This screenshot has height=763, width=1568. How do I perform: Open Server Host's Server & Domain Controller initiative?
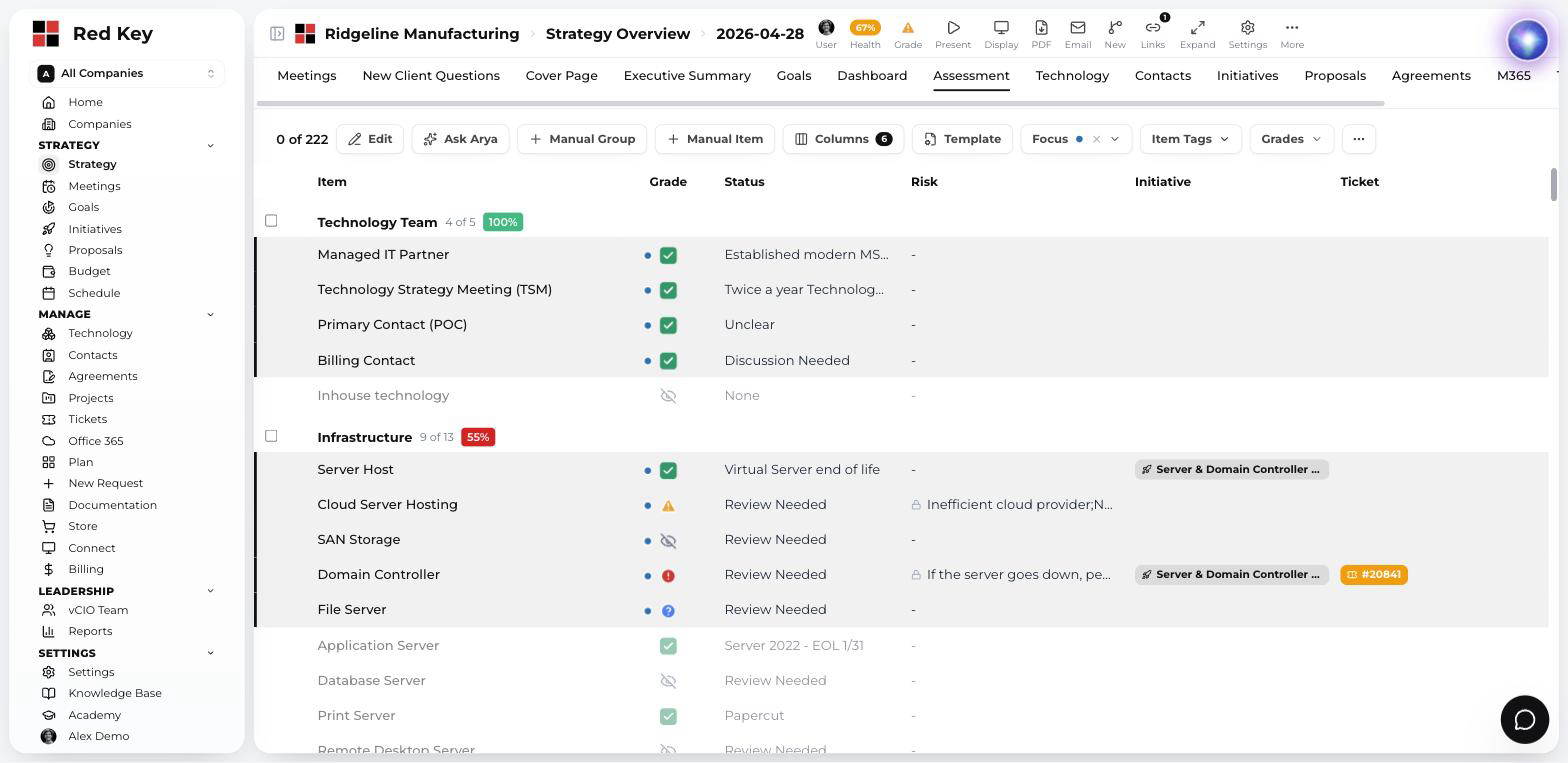tap(1232, 470)
